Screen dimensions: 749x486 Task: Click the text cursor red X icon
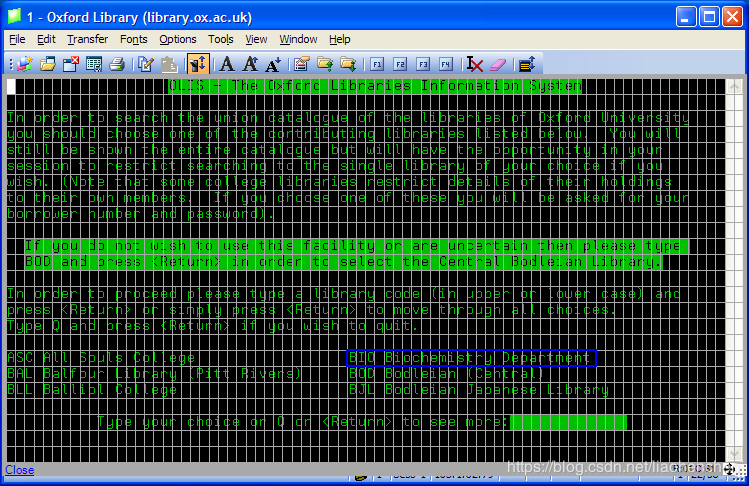(474, 64)
